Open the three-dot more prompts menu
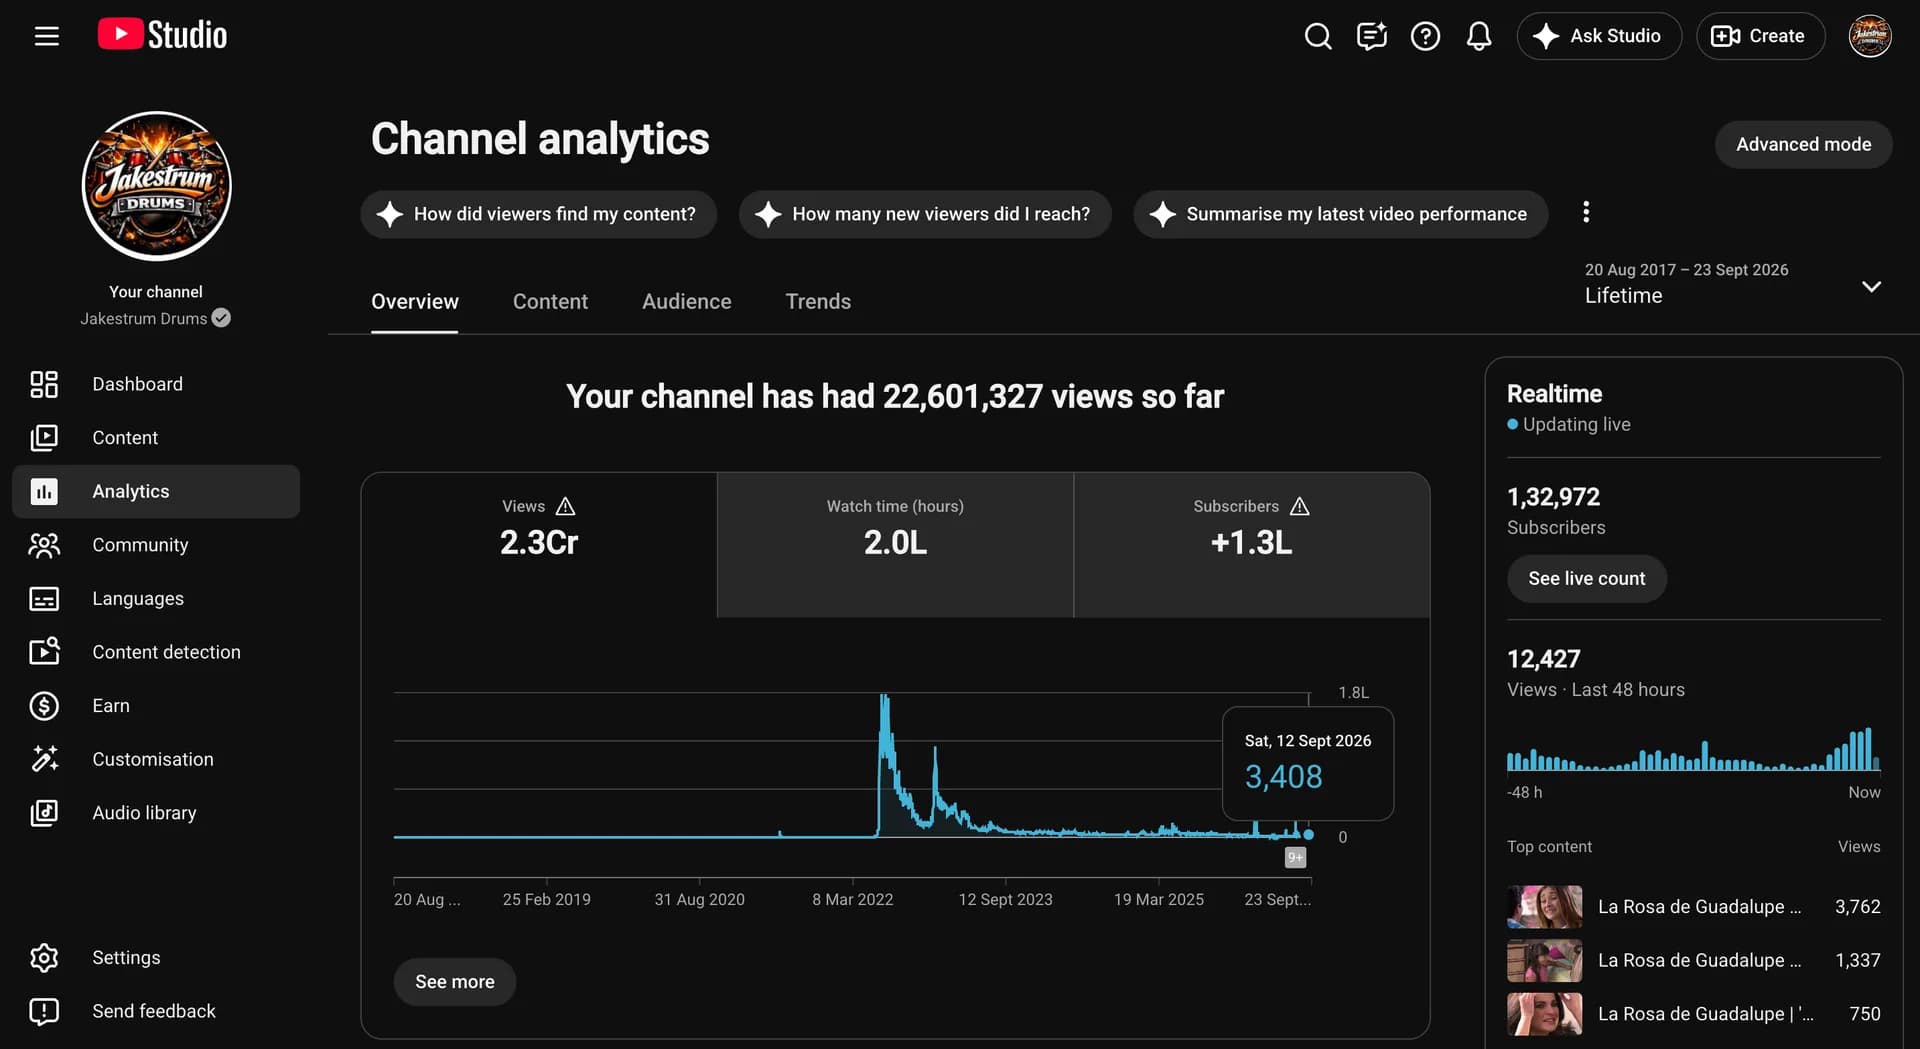This screenshot has width=1920, height=1049. (x=1585, y=212)
